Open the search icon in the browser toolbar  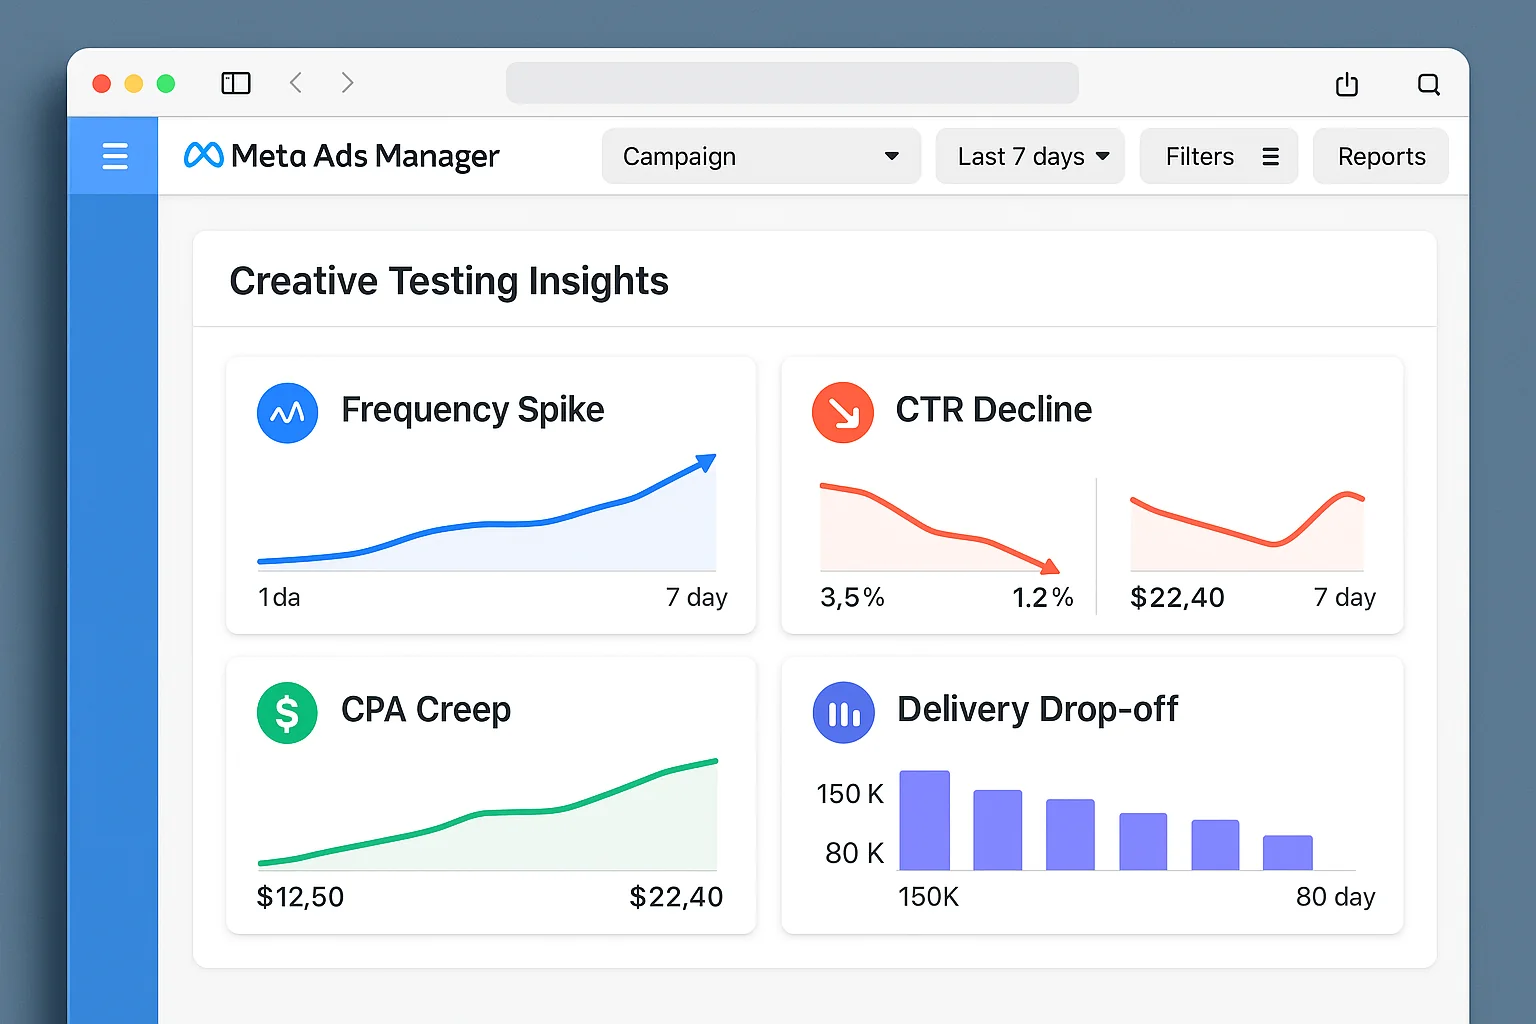tap(1428, 84)
